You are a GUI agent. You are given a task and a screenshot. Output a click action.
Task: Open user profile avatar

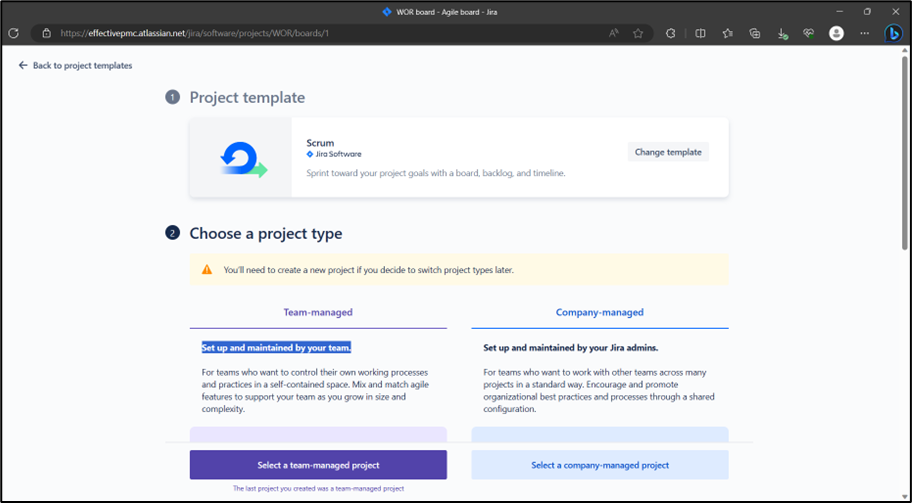(836, 33)
